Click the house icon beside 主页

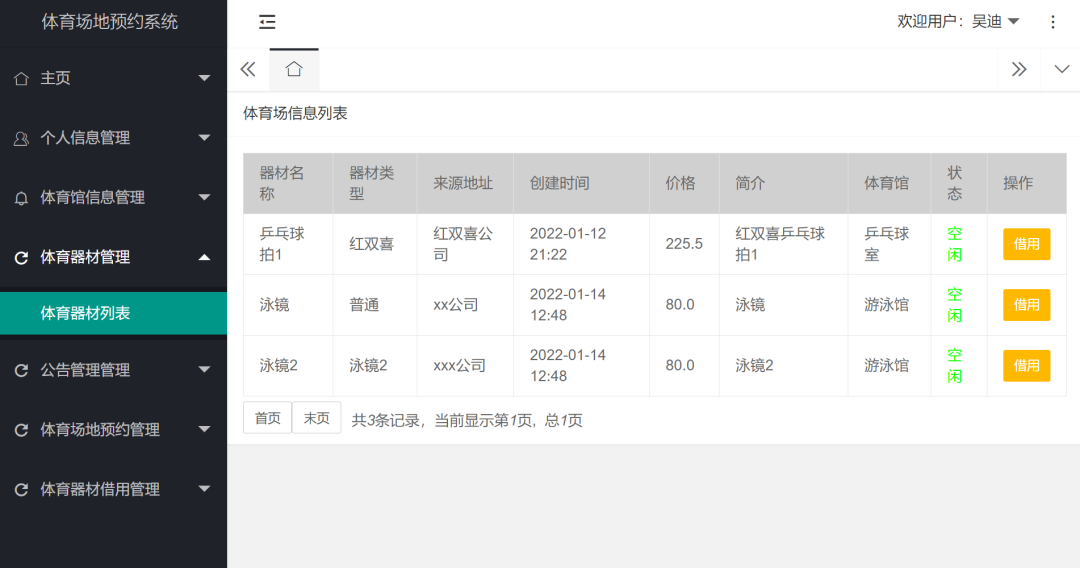coord(21,78)
